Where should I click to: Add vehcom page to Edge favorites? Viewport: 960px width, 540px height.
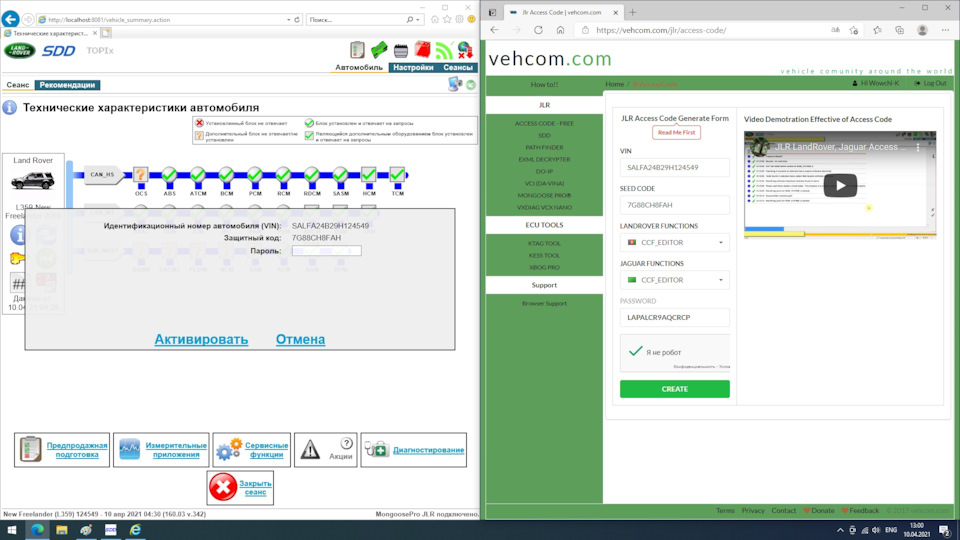coord(854,30)
